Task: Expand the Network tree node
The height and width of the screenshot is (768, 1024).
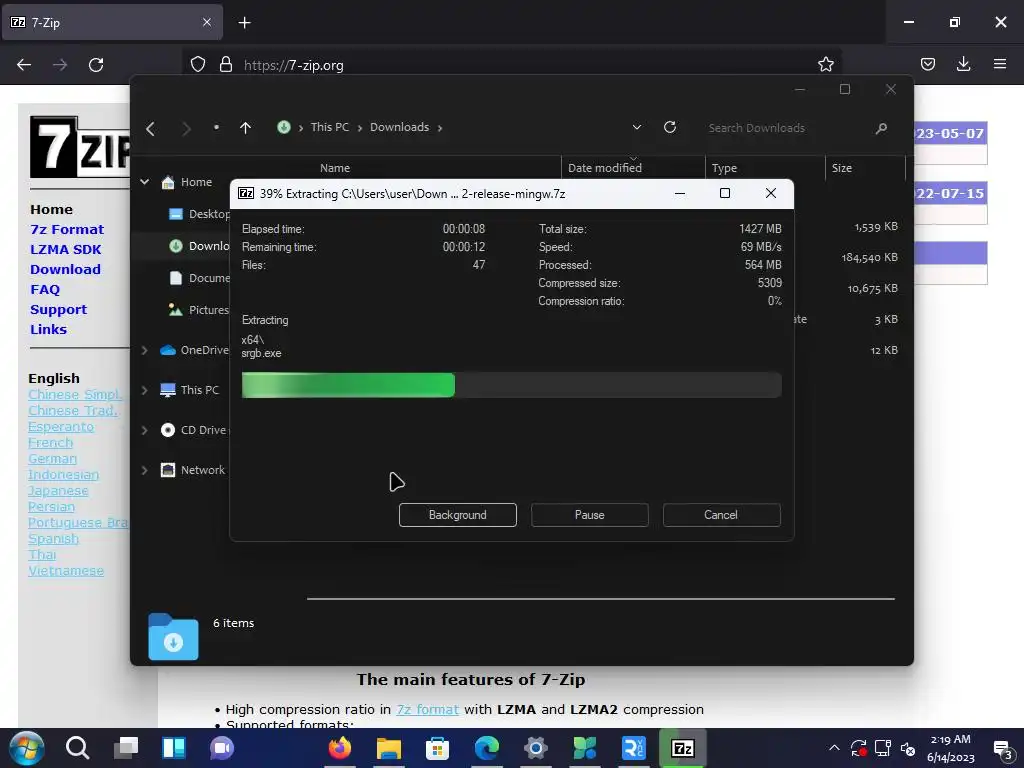Action: 144,470
